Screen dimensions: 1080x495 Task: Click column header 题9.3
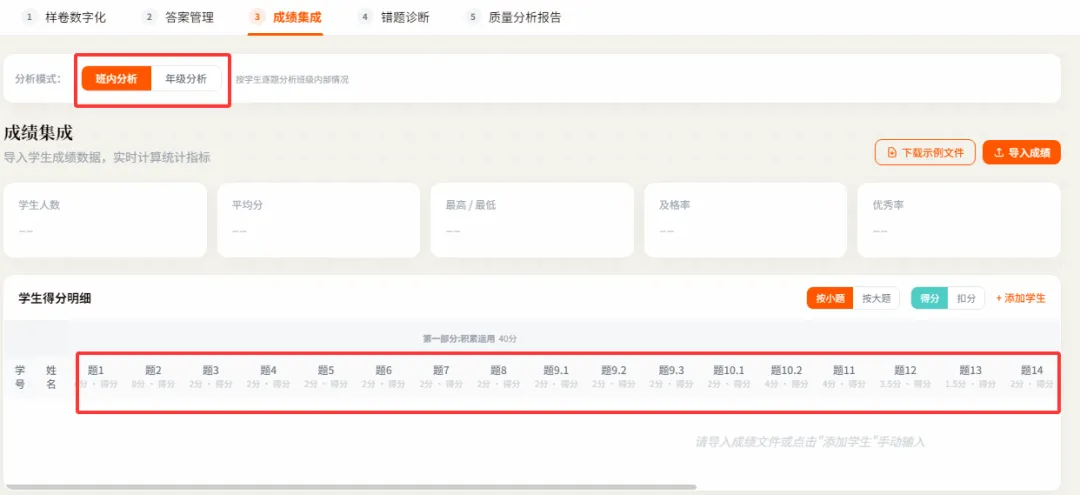click(672, 370)
